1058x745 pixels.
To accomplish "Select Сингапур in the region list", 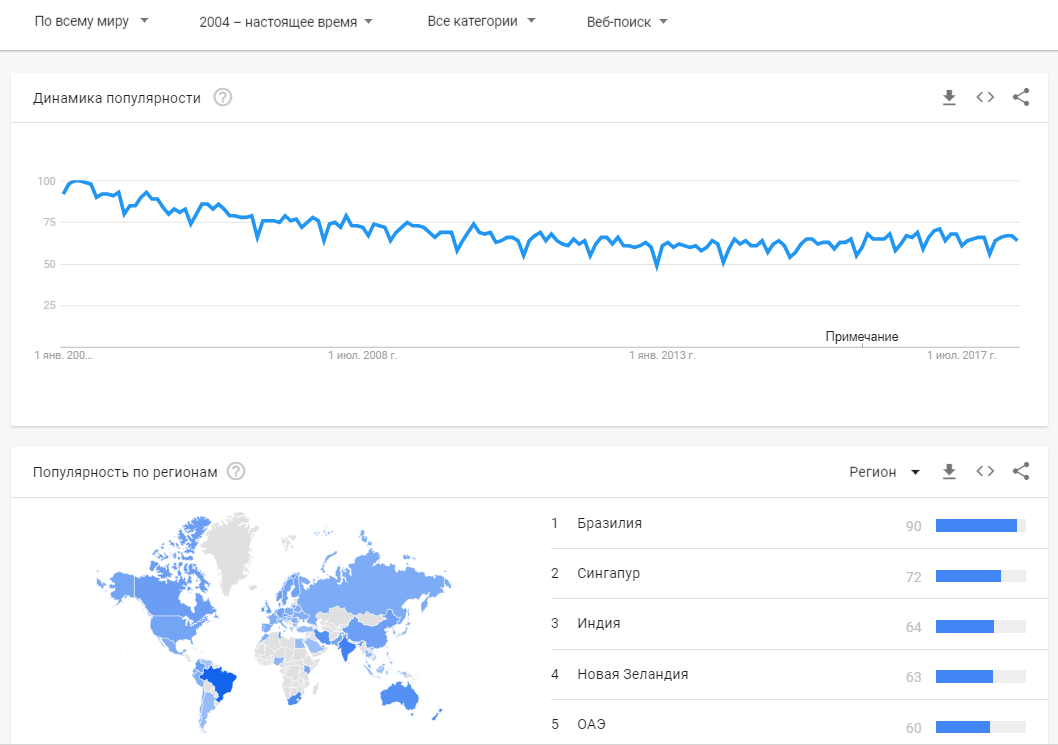I will click(608, 574).
